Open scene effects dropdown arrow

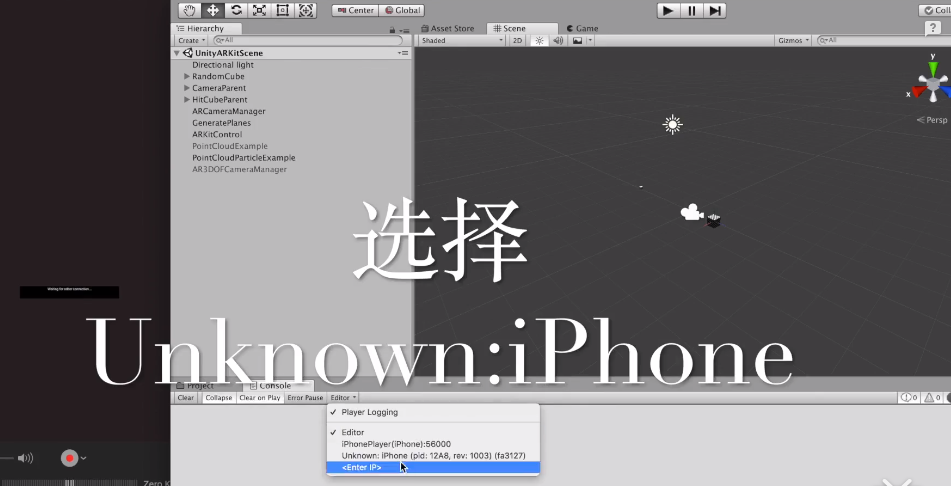click(590, 41)
